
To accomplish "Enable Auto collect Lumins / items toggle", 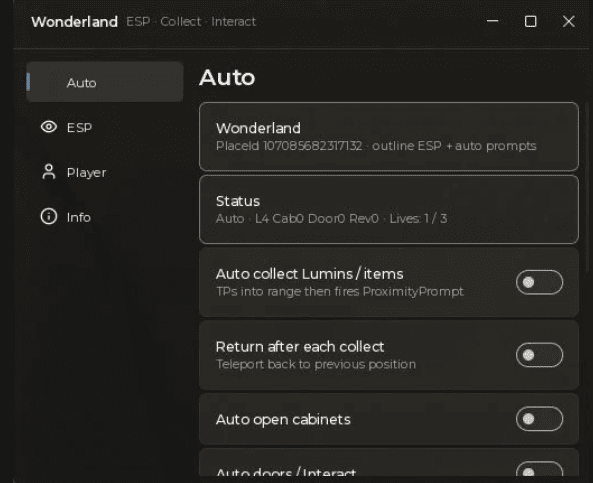I will tap(539, 282).
